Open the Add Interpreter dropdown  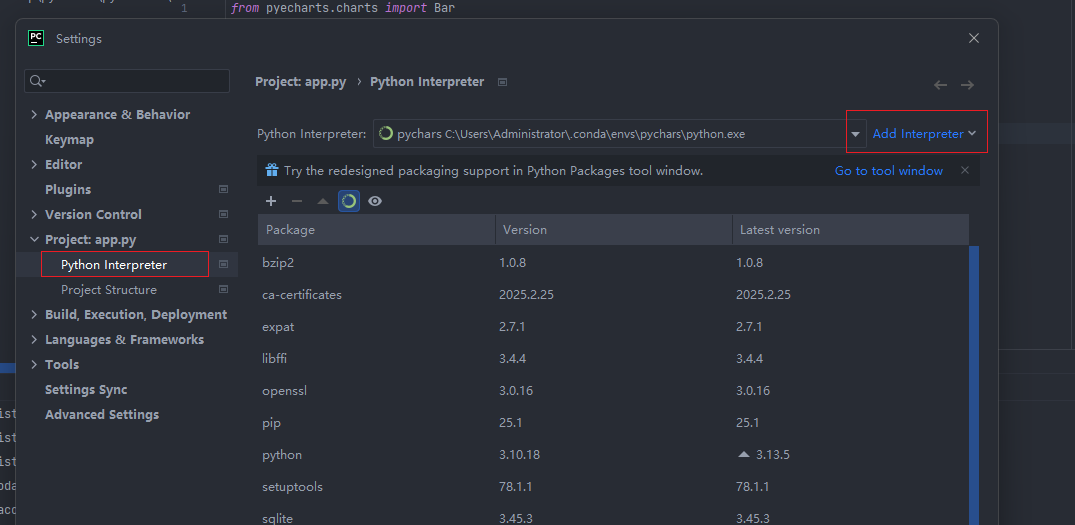point(924,134)
